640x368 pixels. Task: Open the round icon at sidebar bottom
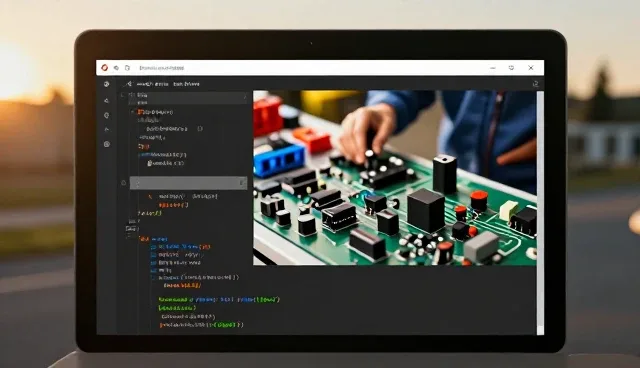(107, 144)
